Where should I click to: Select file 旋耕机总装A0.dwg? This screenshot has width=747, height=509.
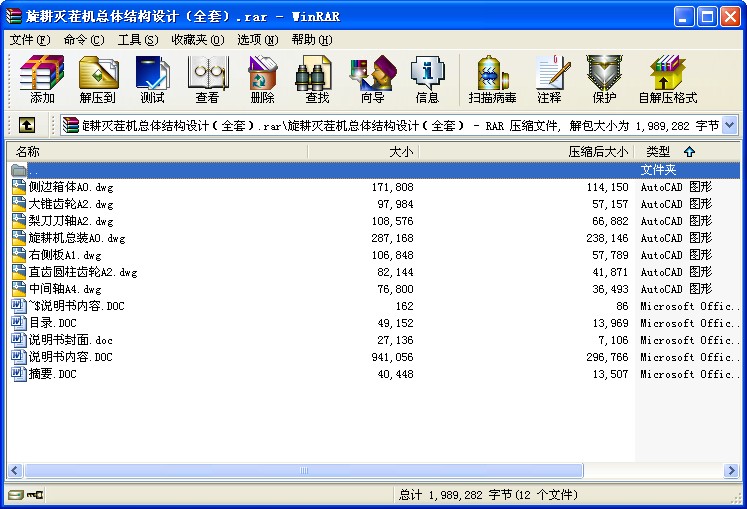coord(77,238)
